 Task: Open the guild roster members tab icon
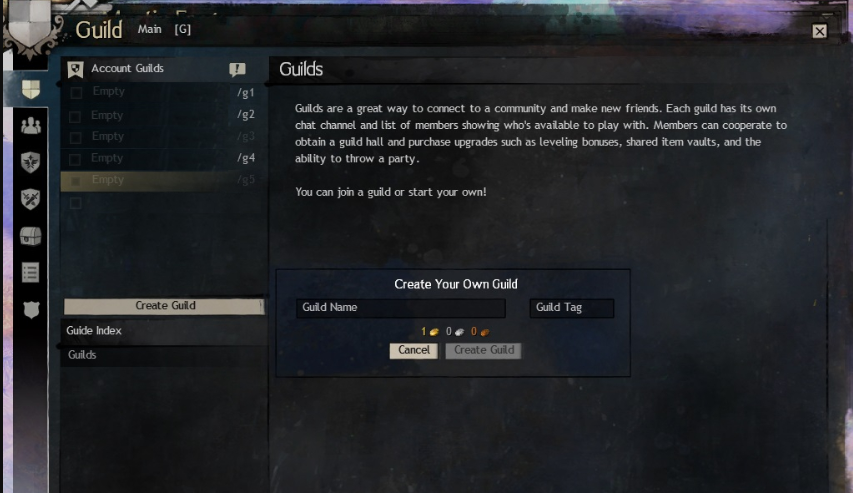pos(31,126)
